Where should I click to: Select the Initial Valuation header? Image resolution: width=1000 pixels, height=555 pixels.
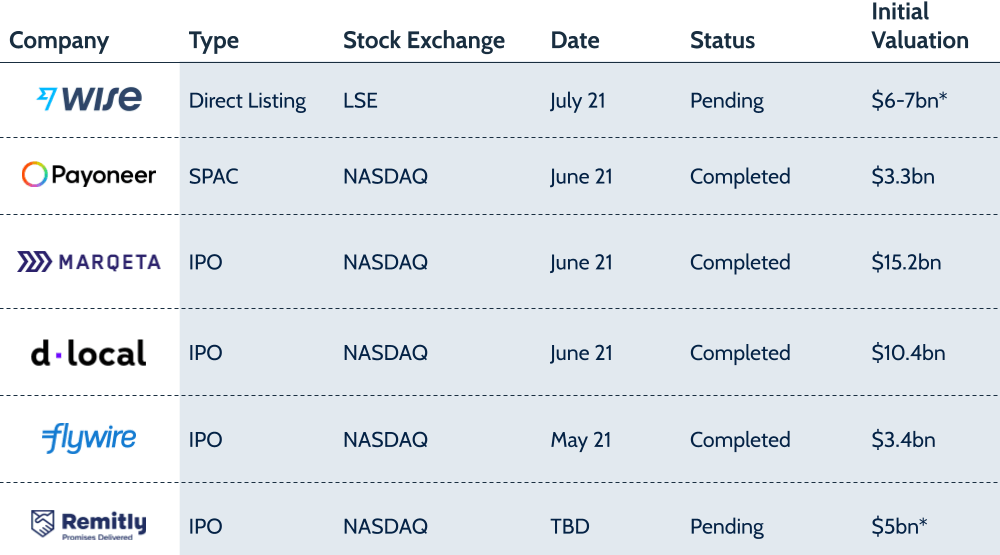pos(920,27)
